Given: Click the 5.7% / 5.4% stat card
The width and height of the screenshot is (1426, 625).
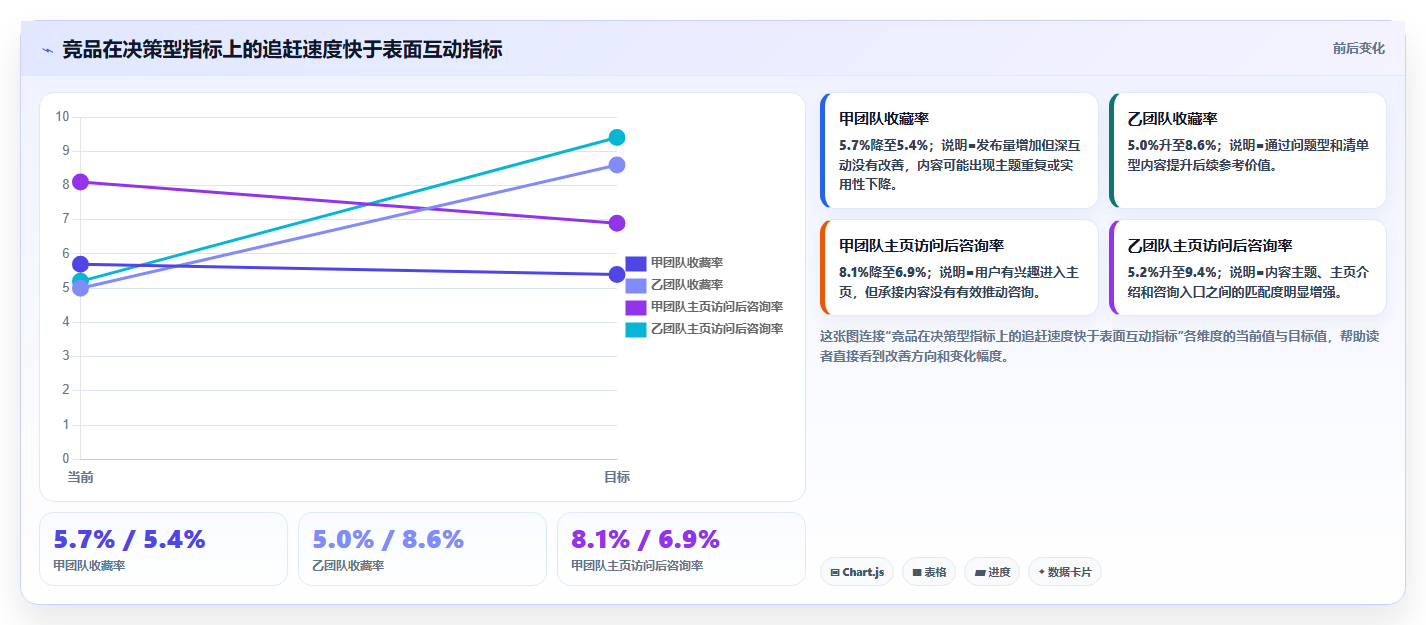Looking at the screenshot, I should [x=163, y=549].
